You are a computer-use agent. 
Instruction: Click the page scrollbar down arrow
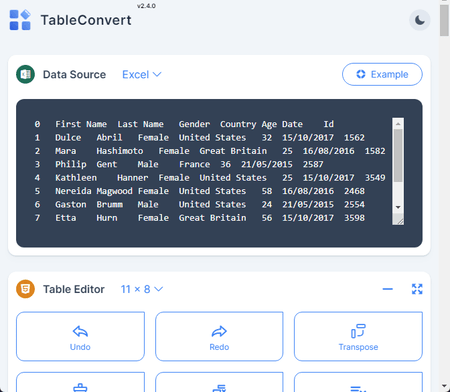tap(444, 386)
